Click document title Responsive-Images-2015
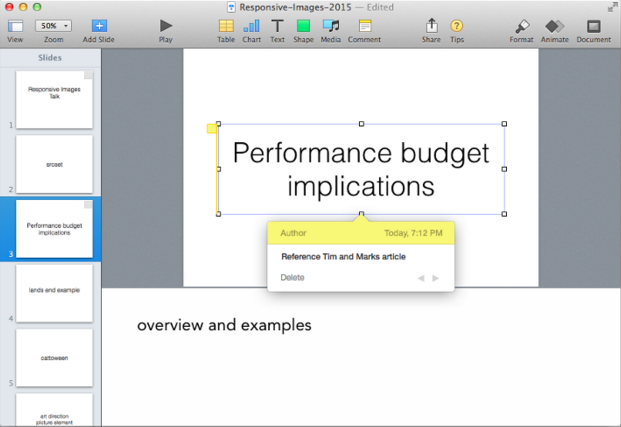 tap(295, 7)
